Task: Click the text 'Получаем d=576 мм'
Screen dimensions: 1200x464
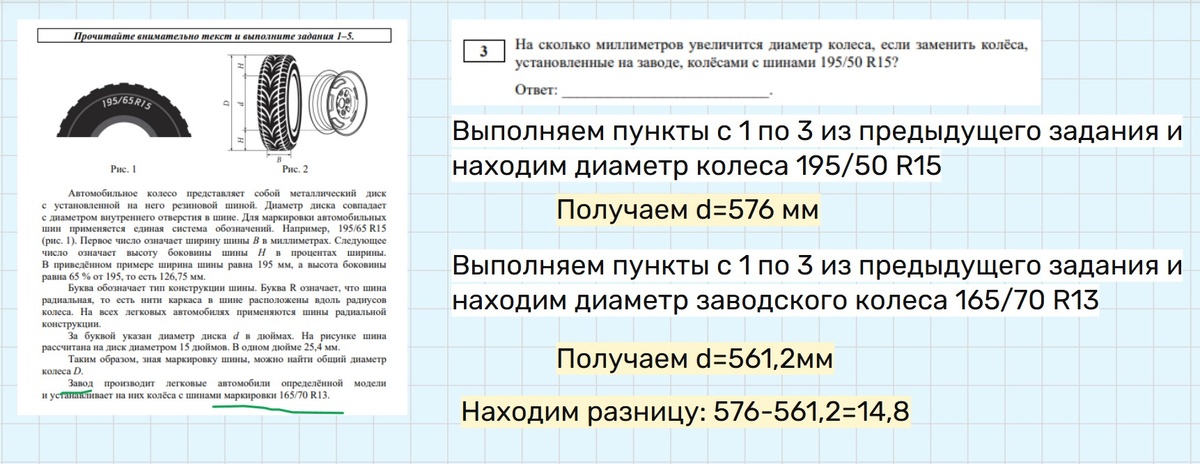Action: (x=687, y=211)
